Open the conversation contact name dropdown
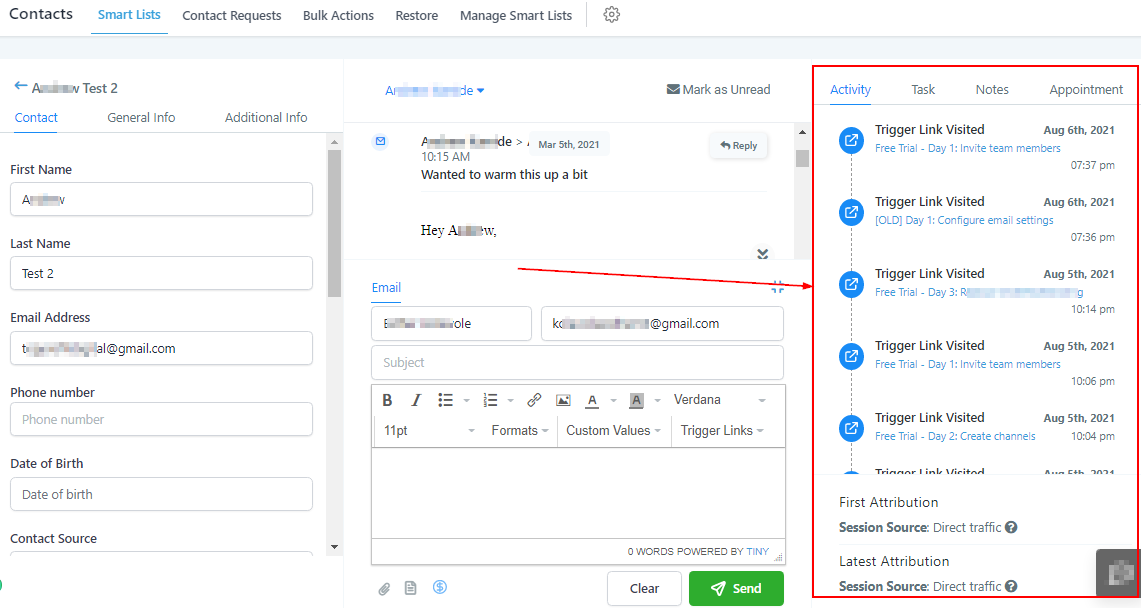 click(434, 90)
